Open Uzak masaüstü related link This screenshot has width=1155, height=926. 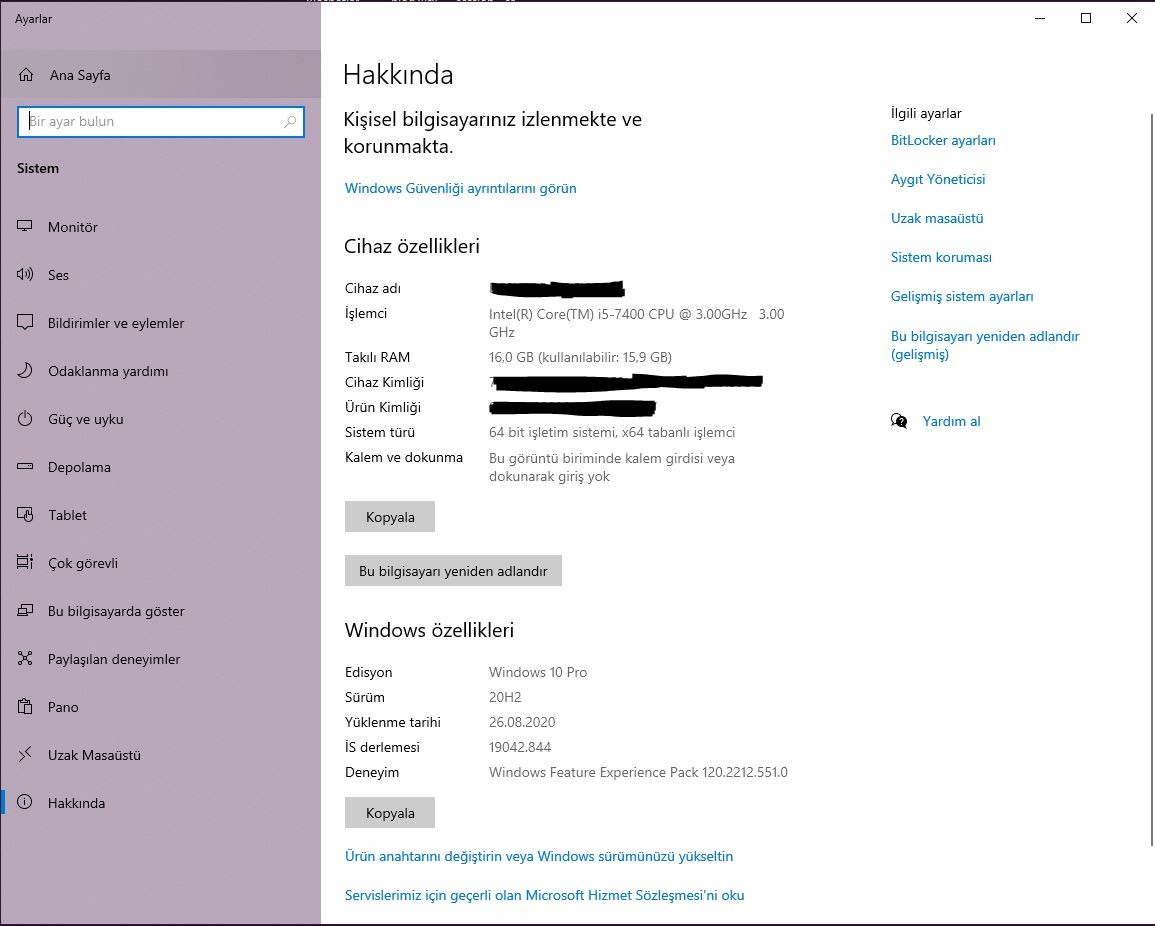tap(937, 218)
